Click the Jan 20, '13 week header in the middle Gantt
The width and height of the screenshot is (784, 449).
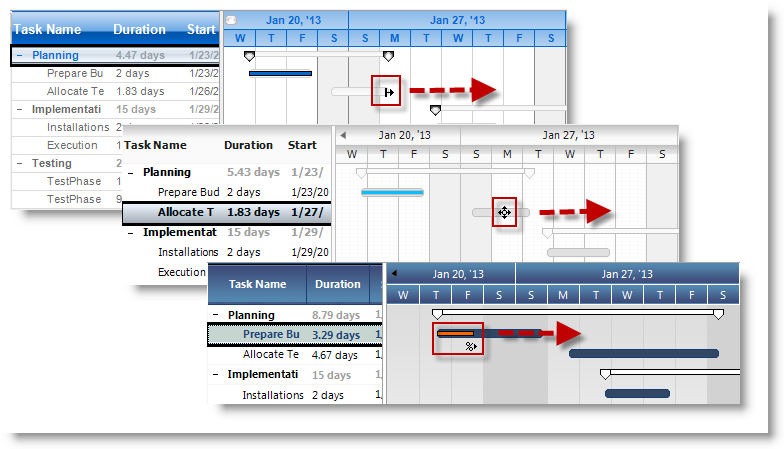(x=404, y=136)
